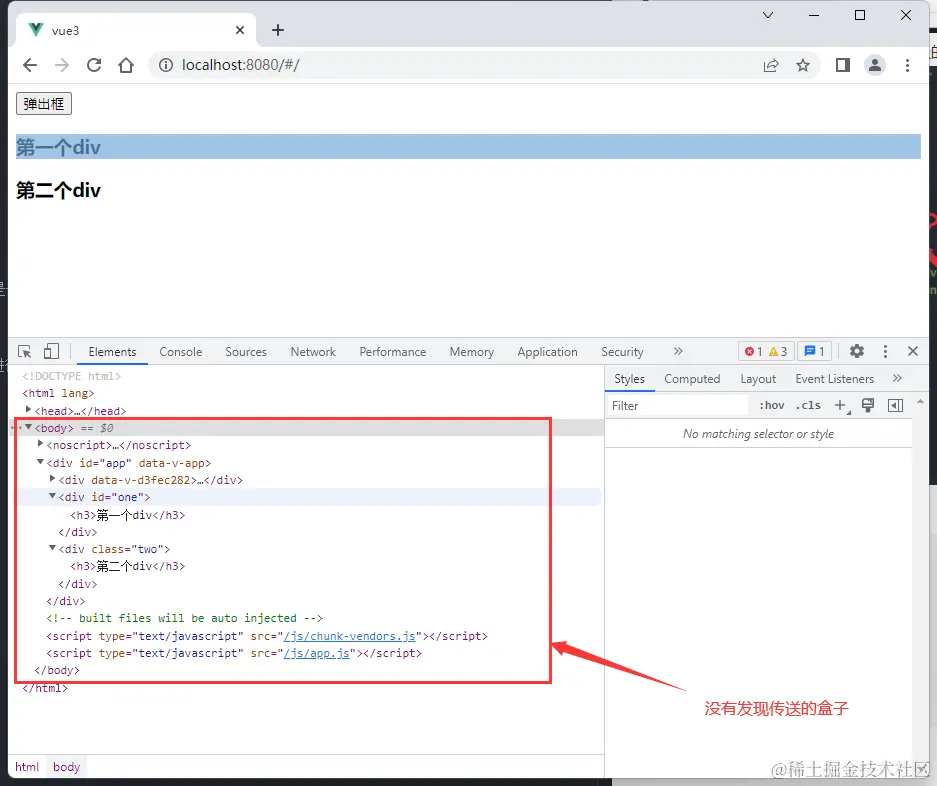Select the Layout pane tab
937x786 pixels.
point(758,379)
